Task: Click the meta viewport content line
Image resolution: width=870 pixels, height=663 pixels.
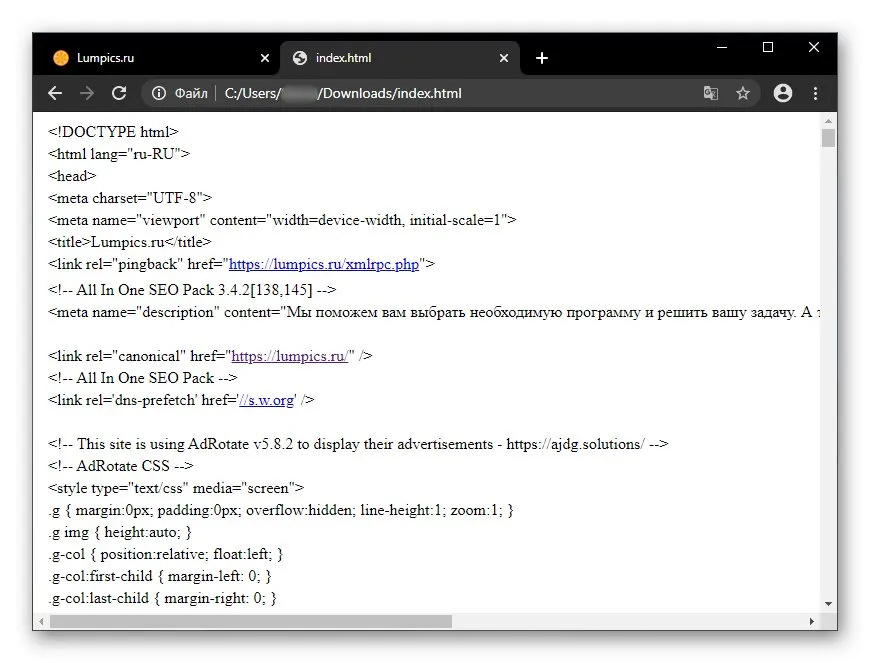Action: click(282, 220)
